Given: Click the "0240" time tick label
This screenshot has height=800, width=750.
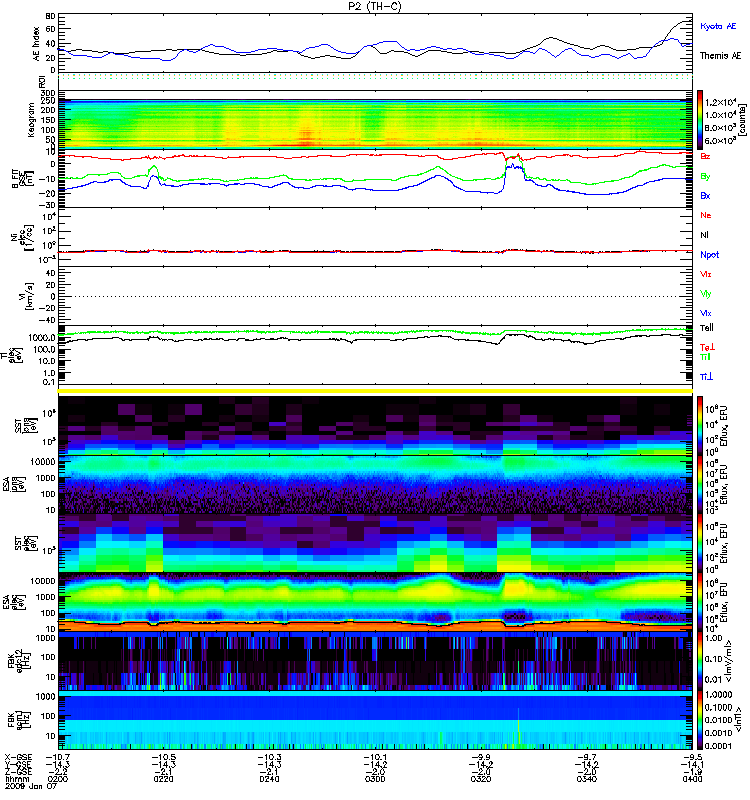Looking at the screenshot, I should (x=269, y=779).
